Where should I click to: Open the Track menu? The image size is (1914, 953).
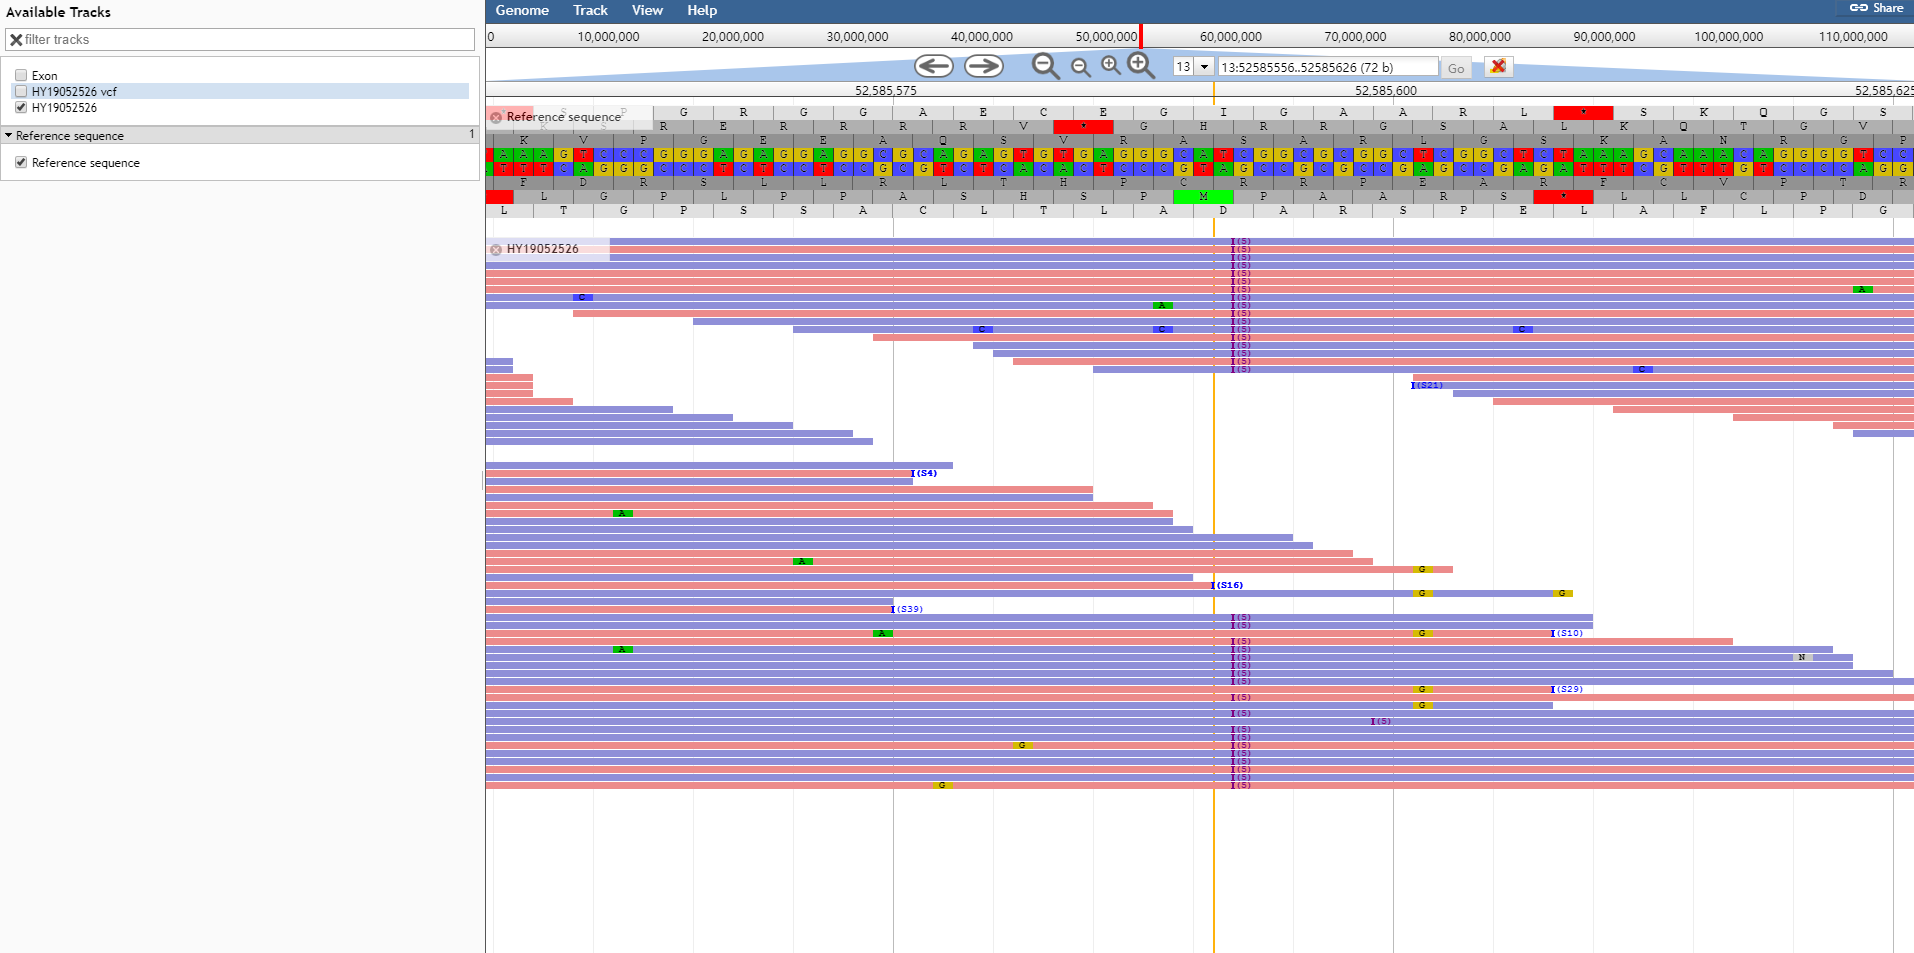590,10
